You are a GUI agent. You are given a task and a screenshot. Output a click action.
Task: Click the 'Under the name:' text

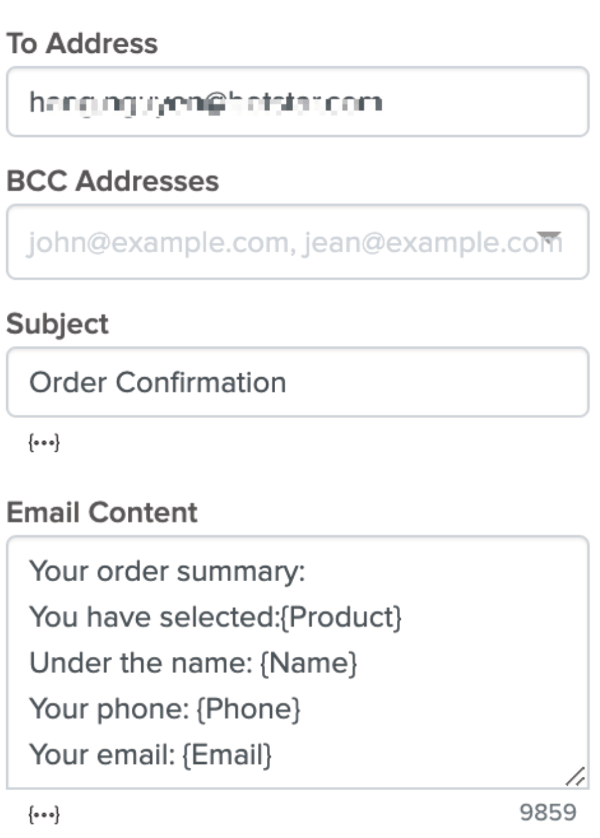click(139, 663)
